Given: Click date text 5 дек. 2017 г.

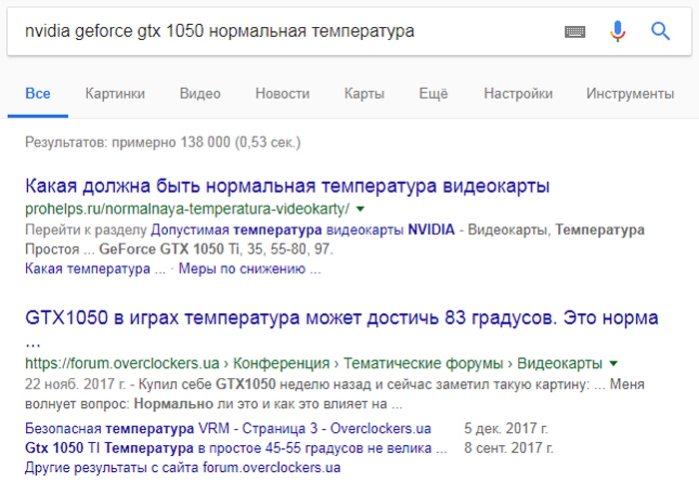Looking at the screenshot, I should click(x=506, y=428).
